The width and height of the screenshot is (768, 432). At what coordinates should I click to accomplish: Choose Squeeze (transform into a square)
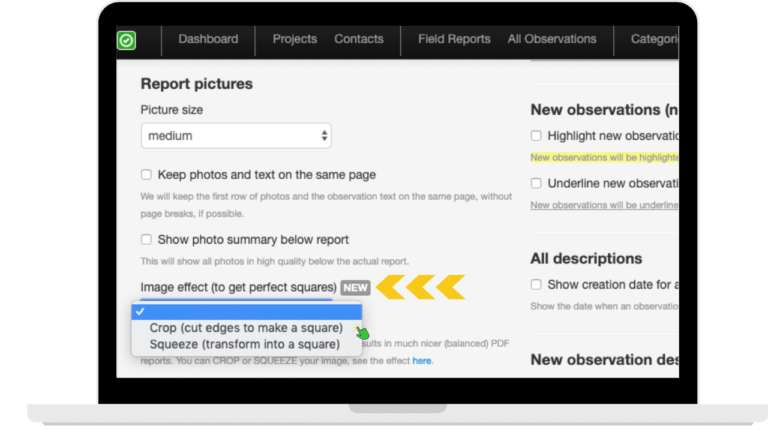(245, 344)
